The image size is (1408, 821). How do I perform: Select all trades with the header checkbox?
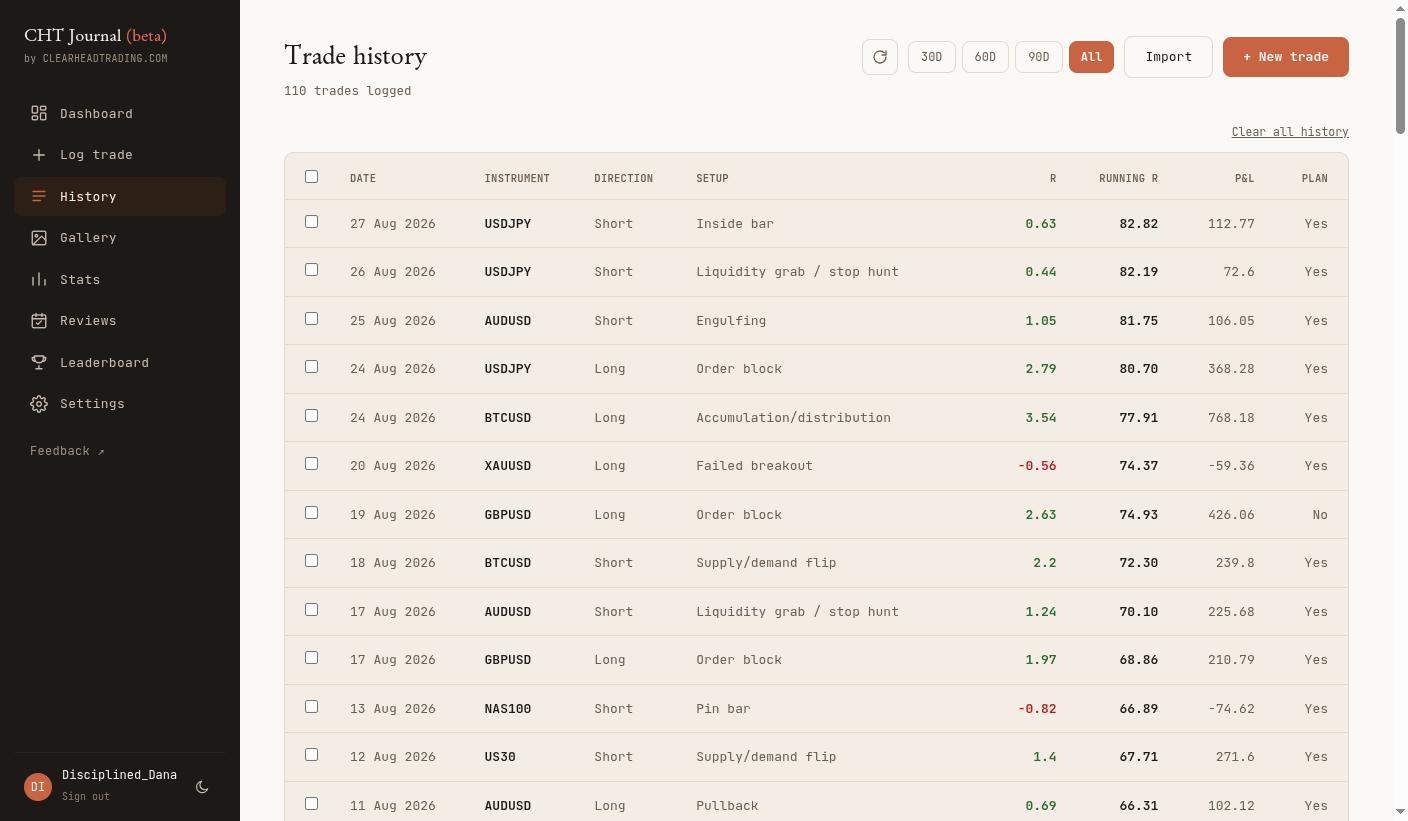tap(311, 177)
